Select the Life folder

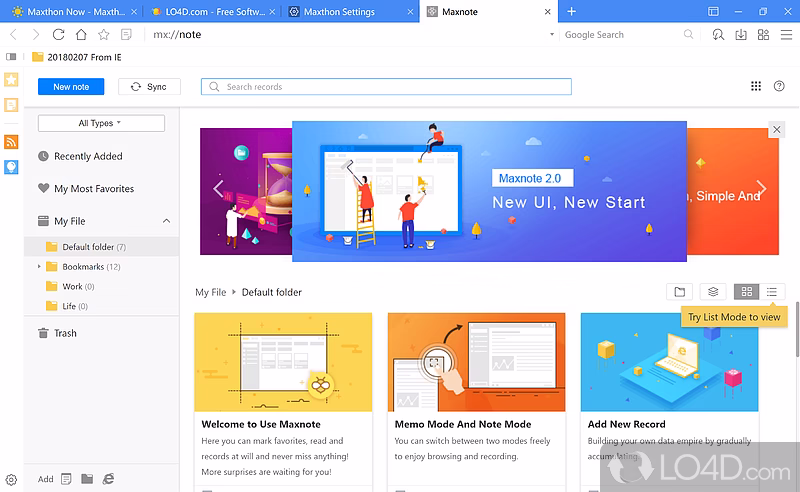pyautogui.click(x=102, y=306)
